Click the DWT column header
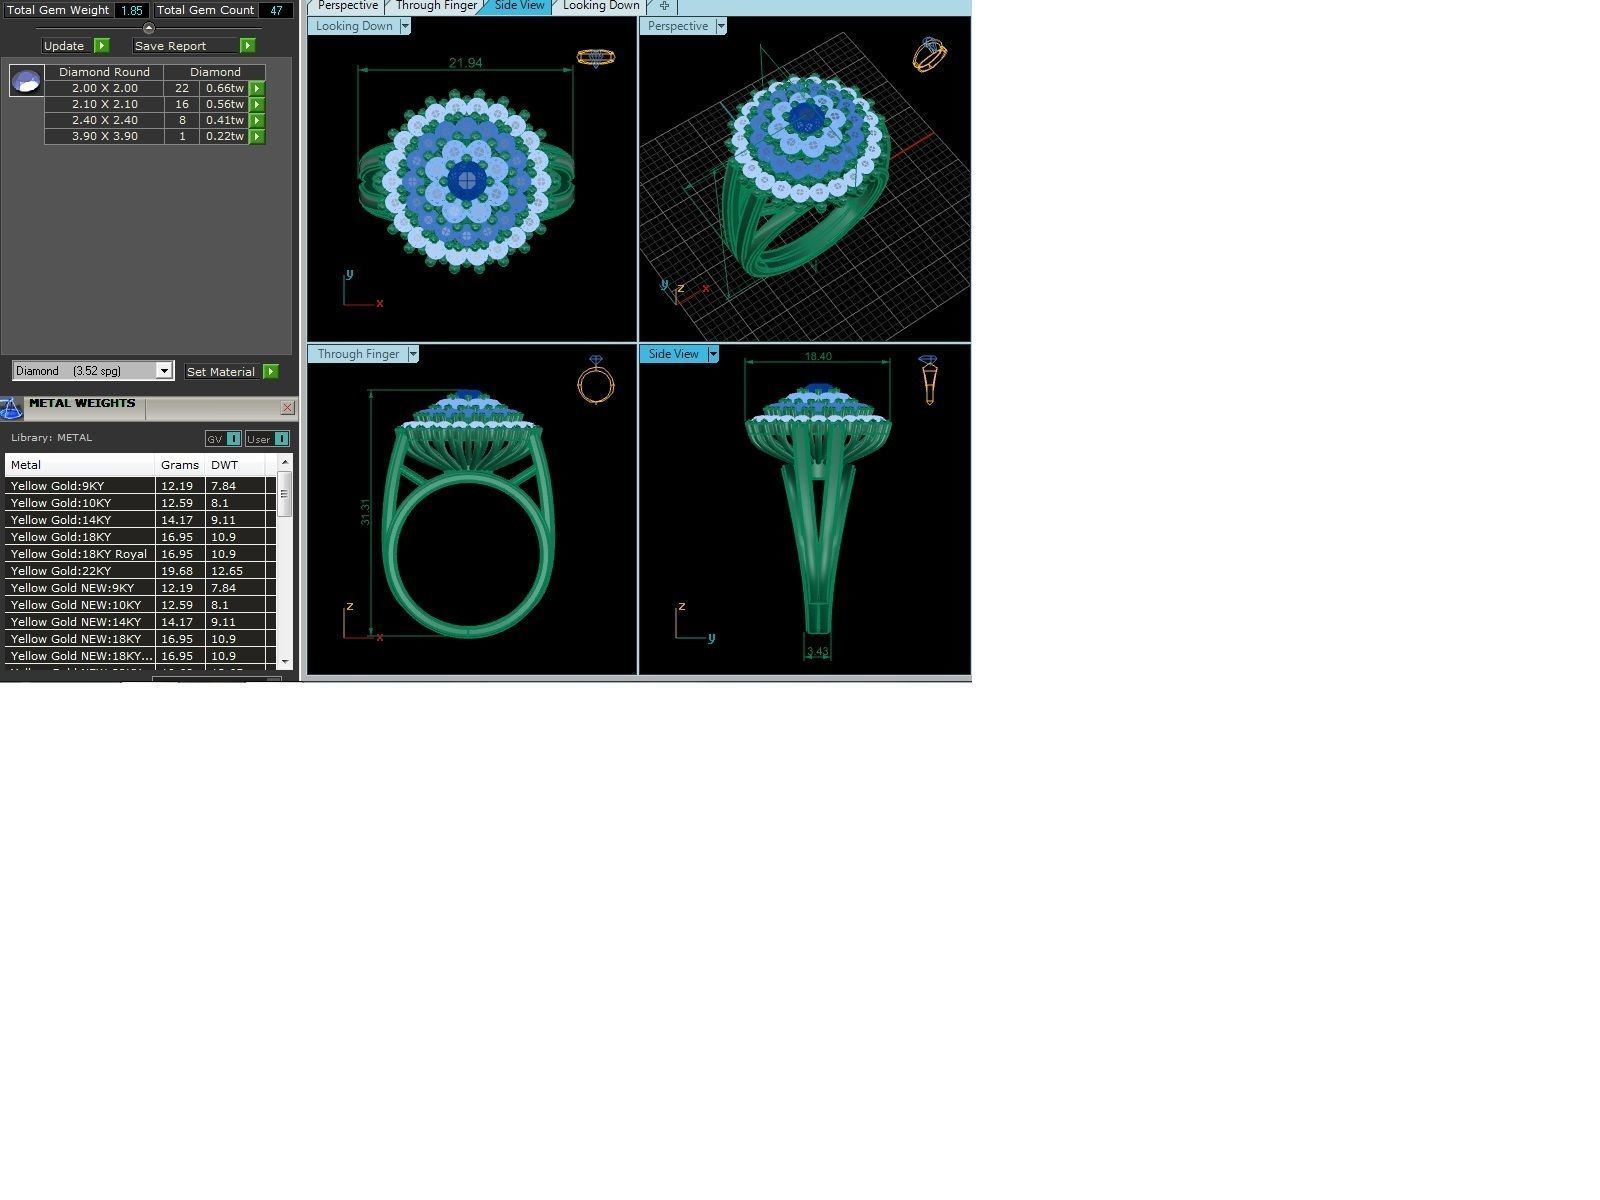This screenshot has width=1600, height=1200. [x=236, y=465]
